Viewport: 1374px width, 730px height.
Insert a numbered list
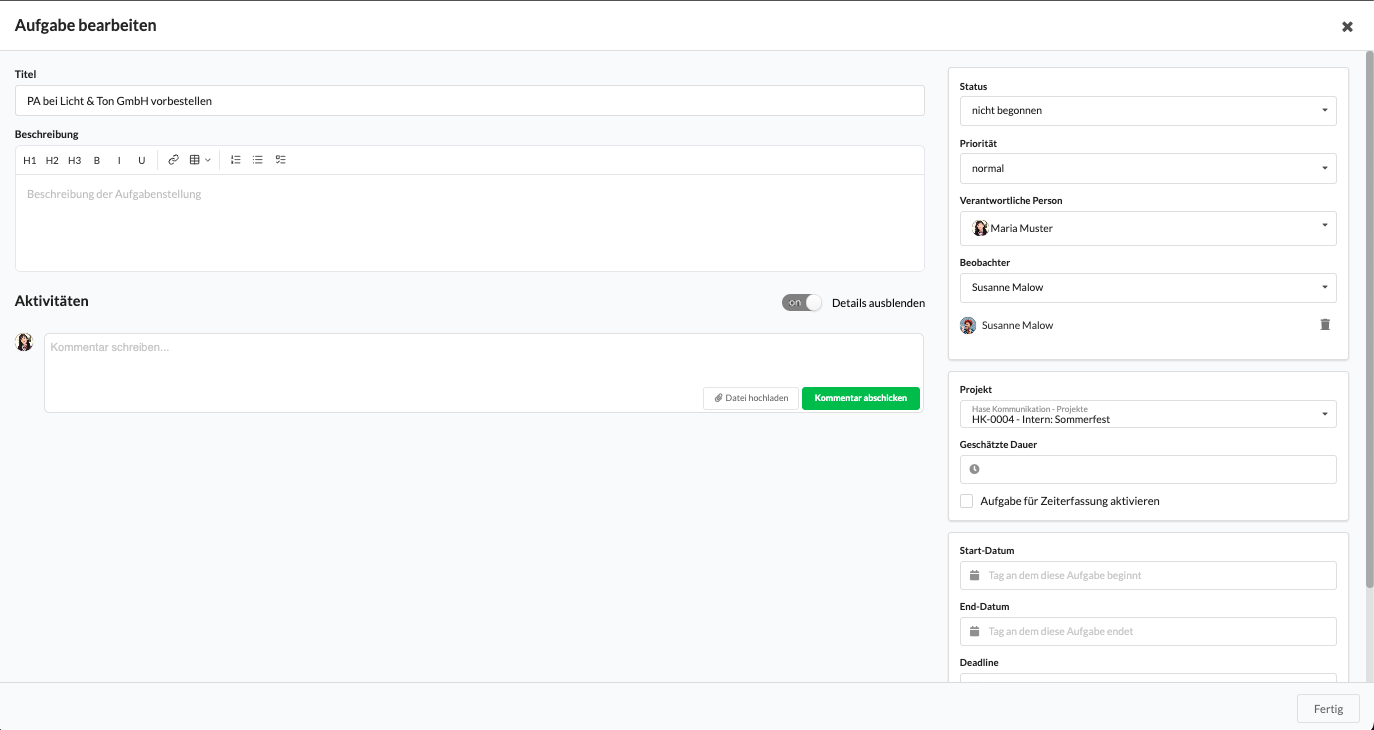click(236, 160)
